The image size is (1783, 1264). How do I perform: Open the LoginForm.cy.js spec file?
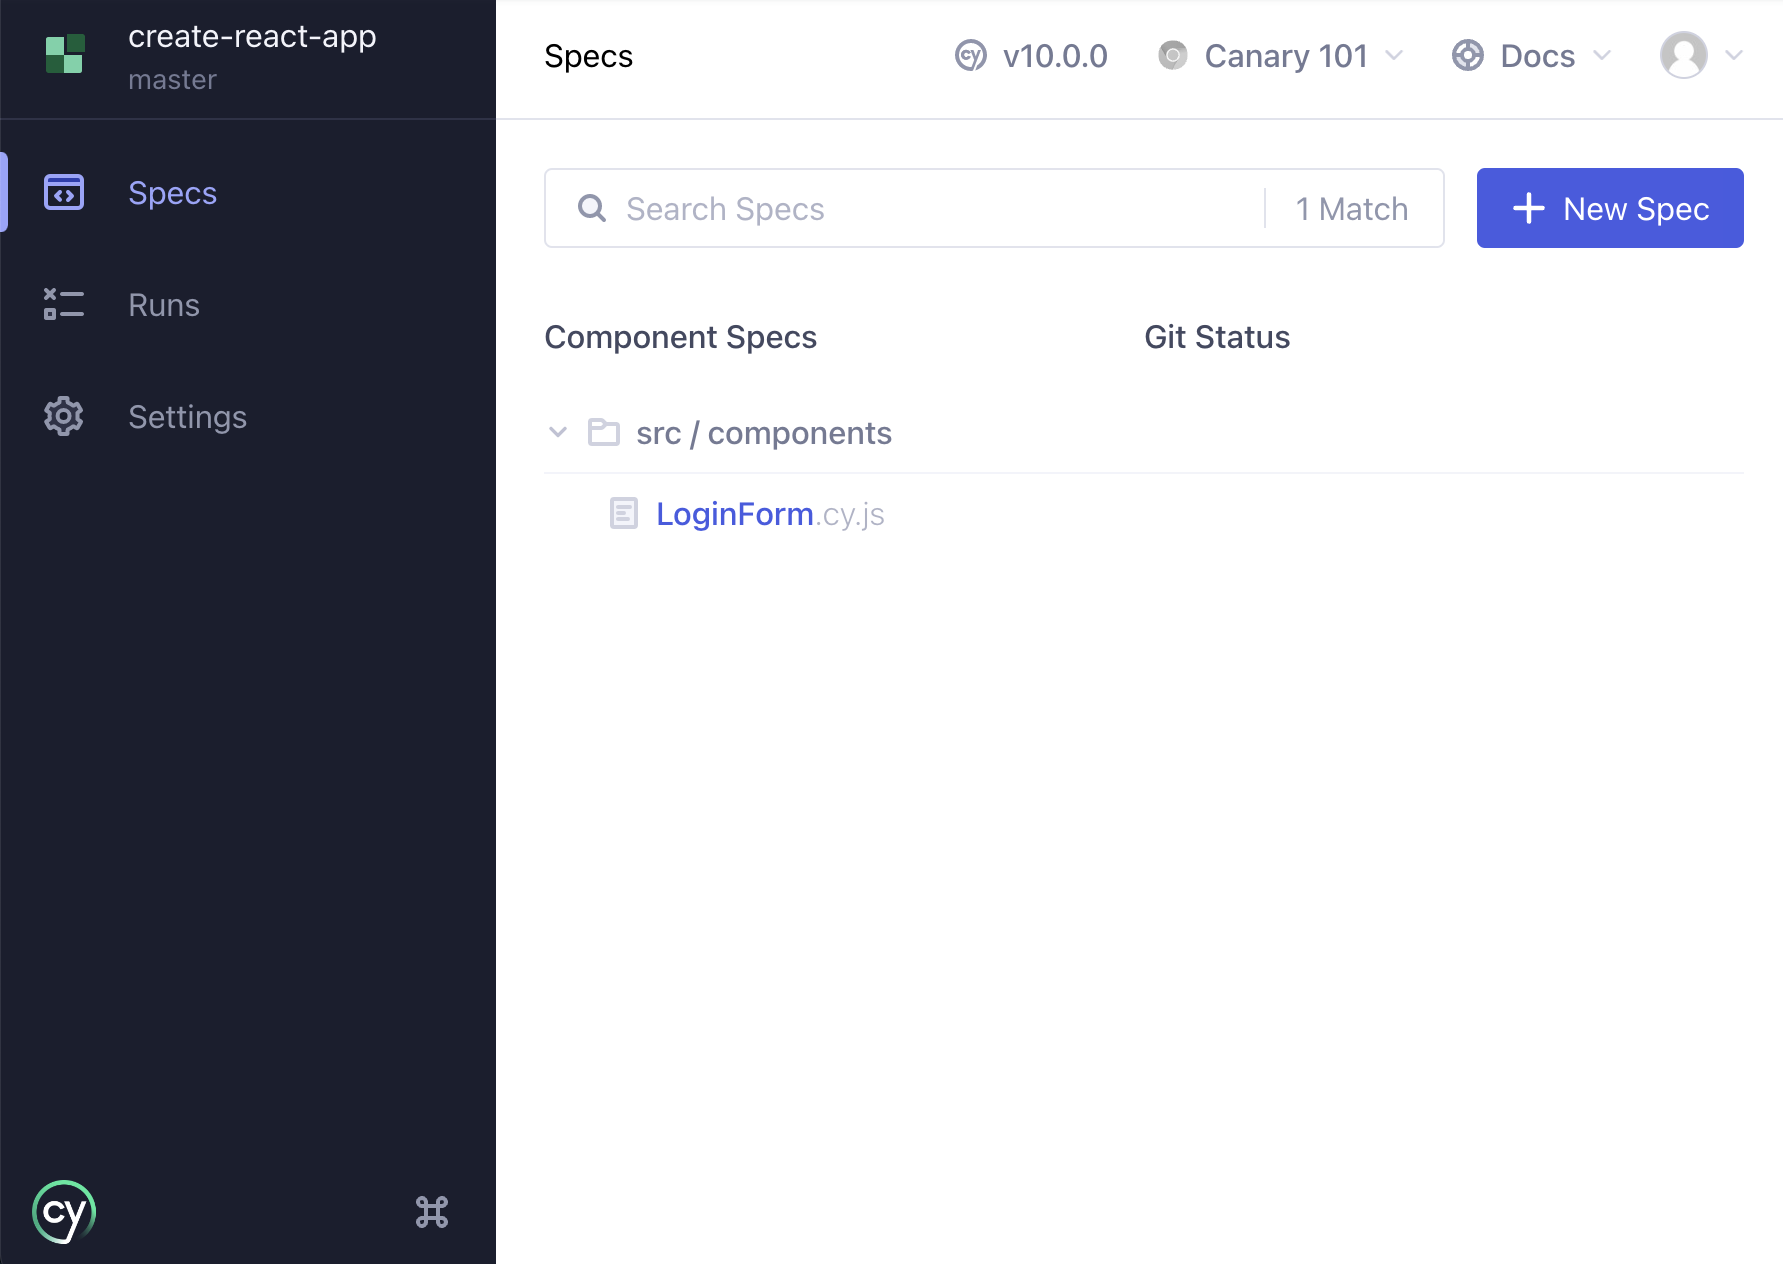(x=770, y=514)
